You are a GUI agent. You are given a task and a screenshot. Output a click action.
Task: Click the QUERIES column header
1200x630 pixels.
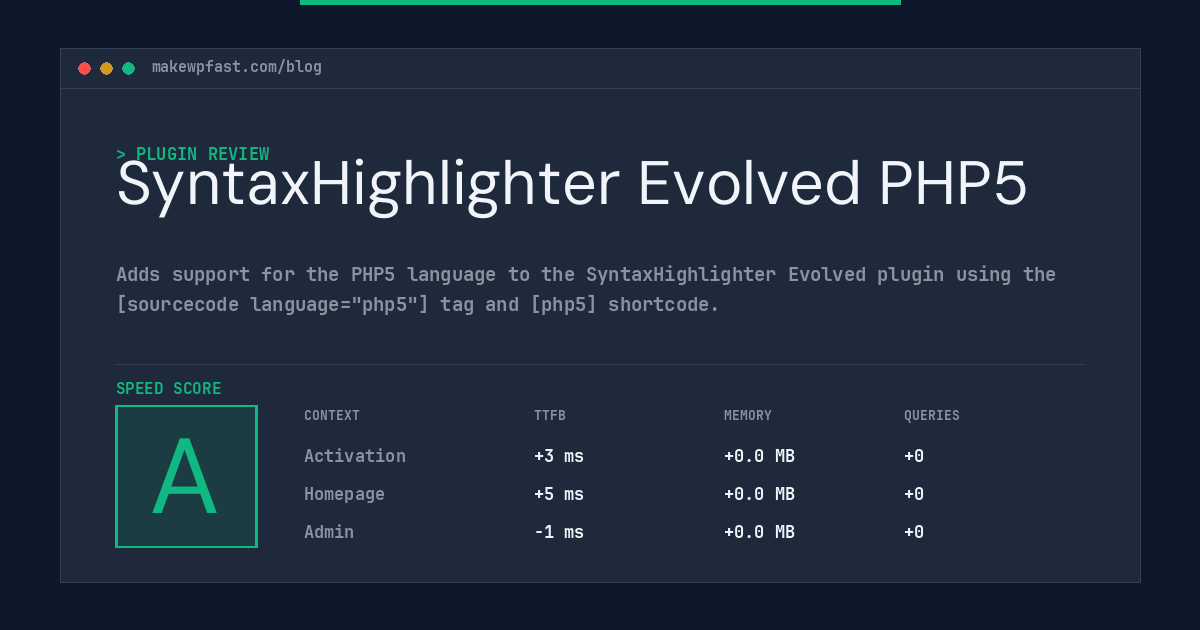click(x=932, y=416)
